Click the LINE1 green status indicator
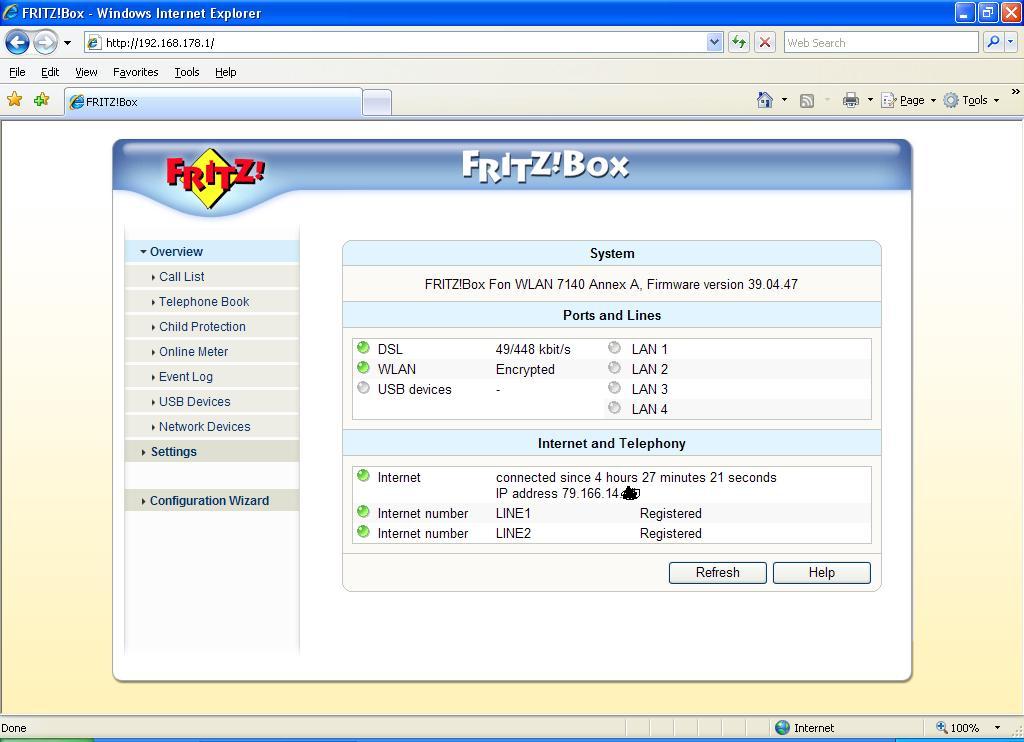The width and height of the screenshot is (1024, 742). (364, 511)
